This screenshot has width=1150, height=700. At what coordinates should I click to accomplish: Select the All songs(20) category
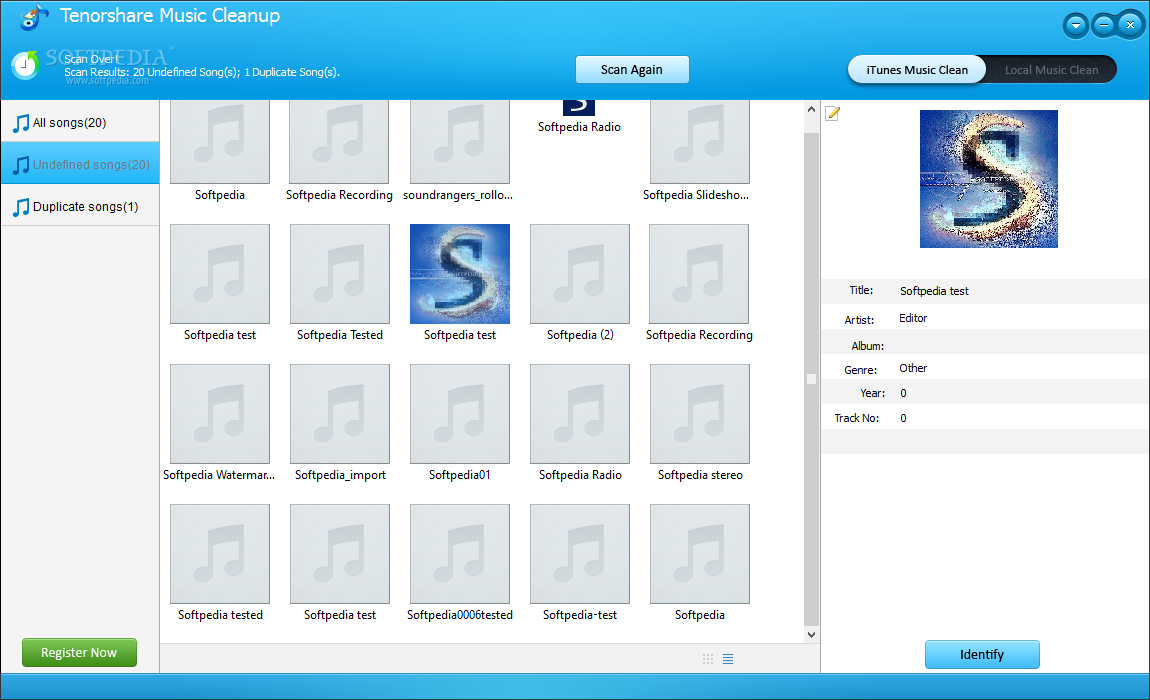[80, 123]
